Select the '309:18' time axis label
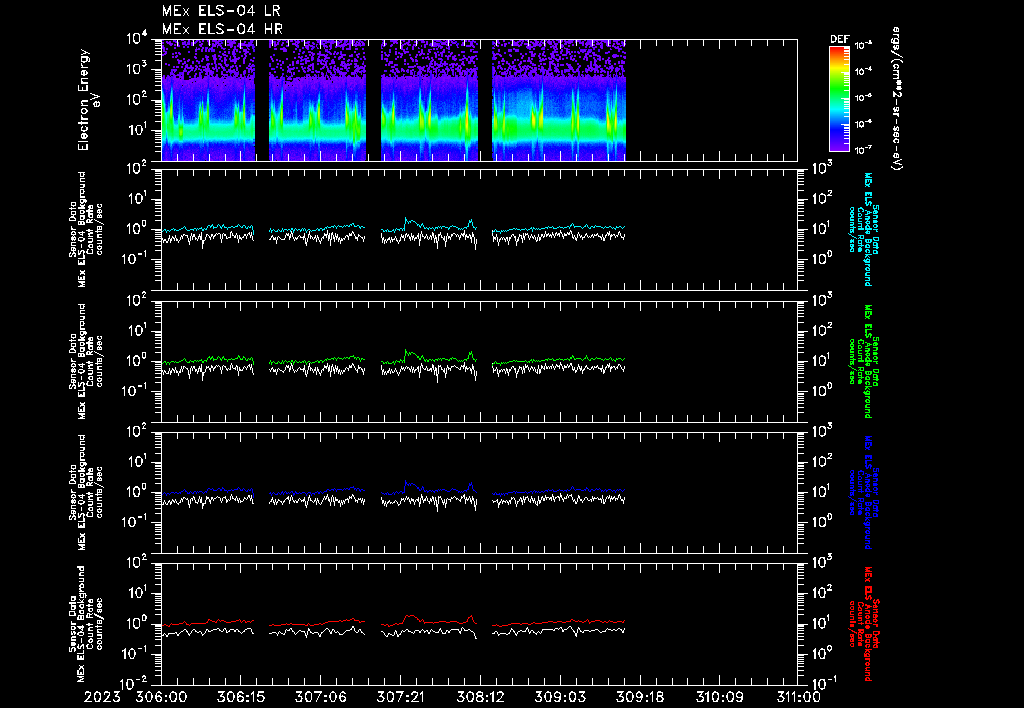This screenshot has width=1024, height=708. click(639, 697)
